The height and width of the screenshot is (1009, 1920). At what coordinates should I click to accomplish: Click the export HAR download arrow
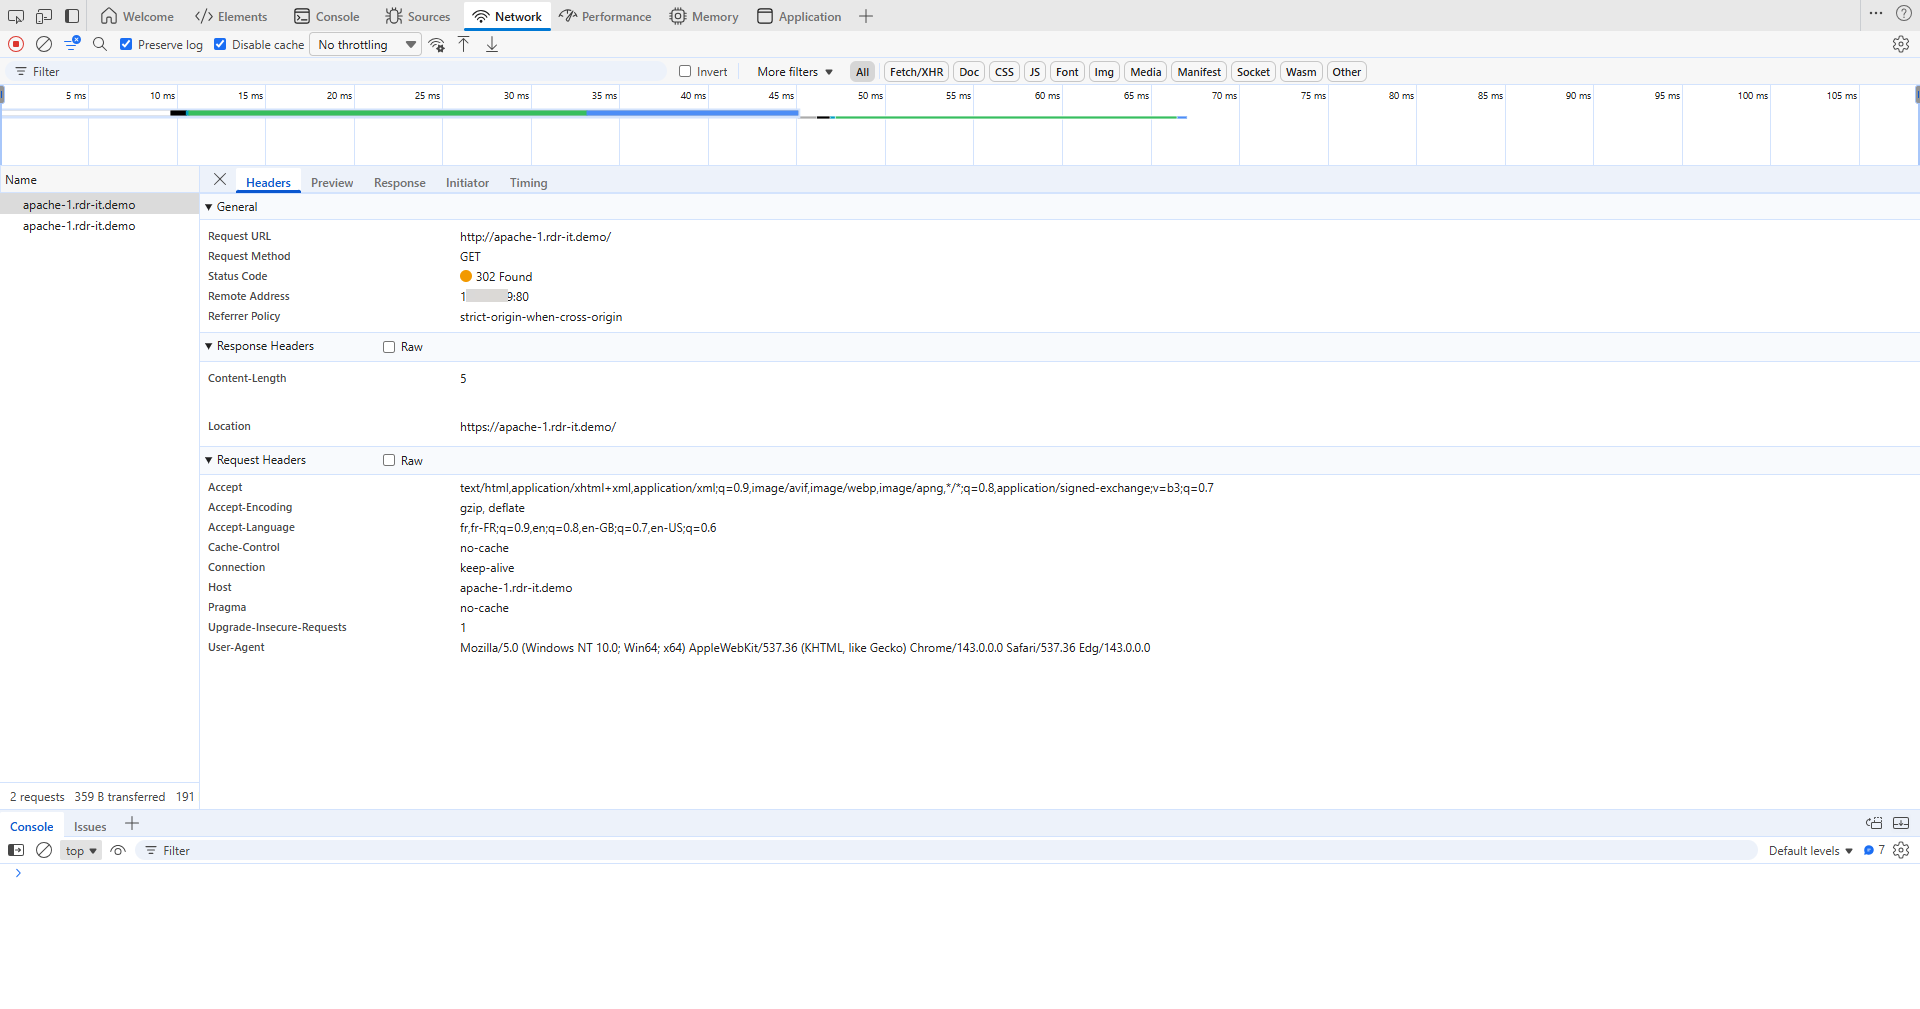coord(492,44)
